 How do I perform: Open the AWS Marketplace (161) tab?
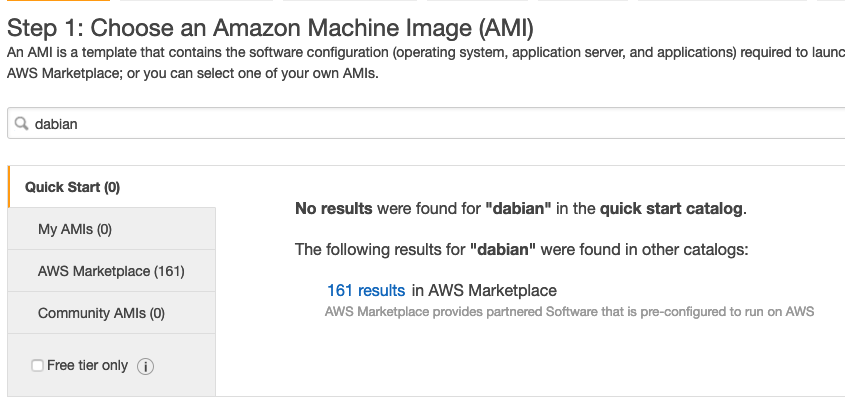pyautogui.click(x=111, y=271)
